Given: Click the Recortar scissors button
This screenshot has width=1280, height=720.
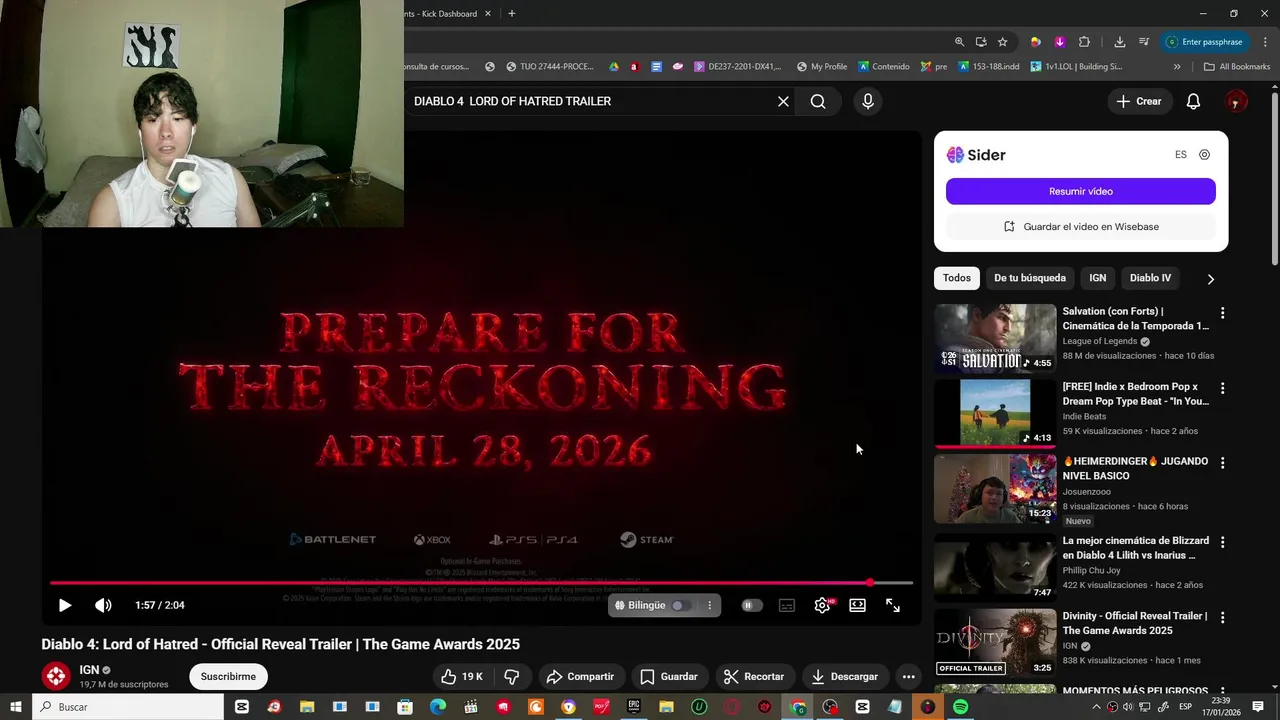Looking at the screenshot, I should [x=754, y=677].
